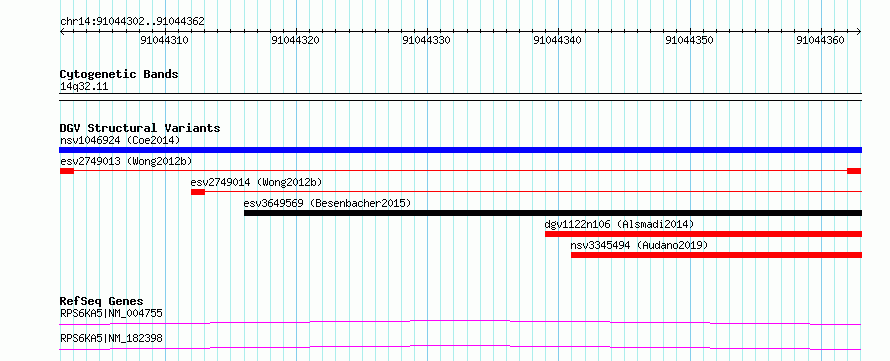Select nsv3345494 (Audano2019) label
This screenshot has height=361, width=890.
(639, 245)
